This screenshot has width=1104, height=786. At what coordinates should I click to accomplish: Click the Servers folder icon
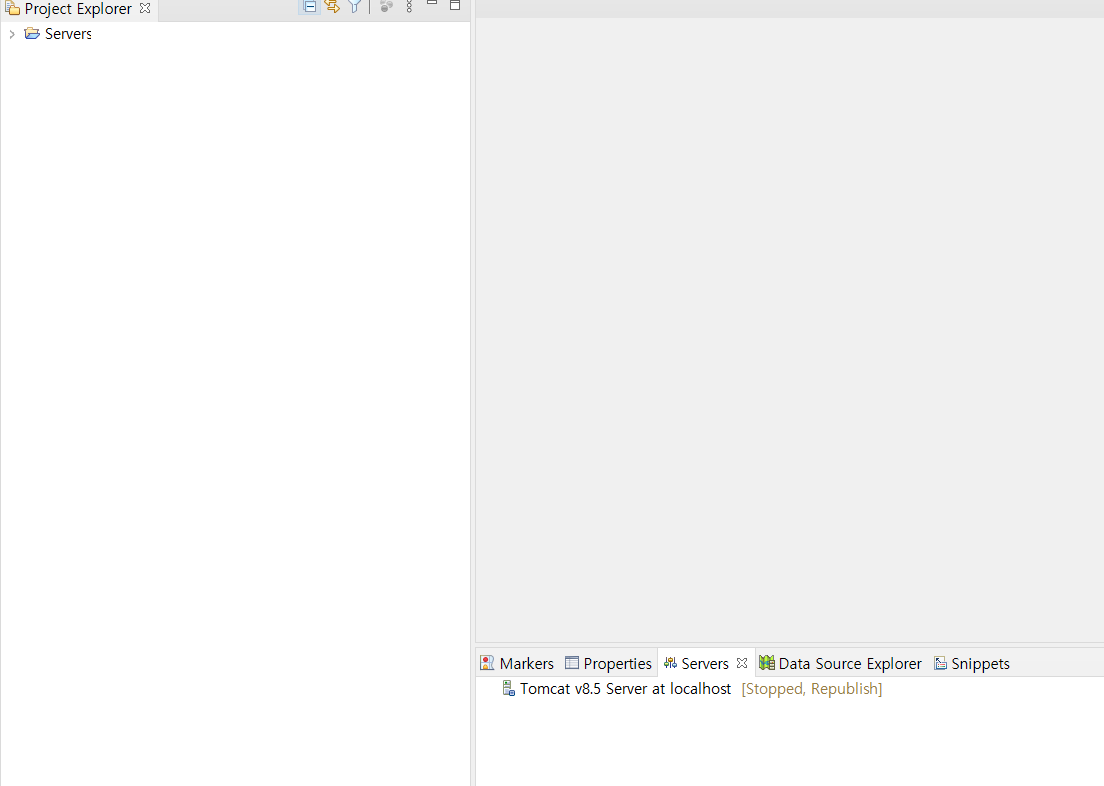(32, 33)
